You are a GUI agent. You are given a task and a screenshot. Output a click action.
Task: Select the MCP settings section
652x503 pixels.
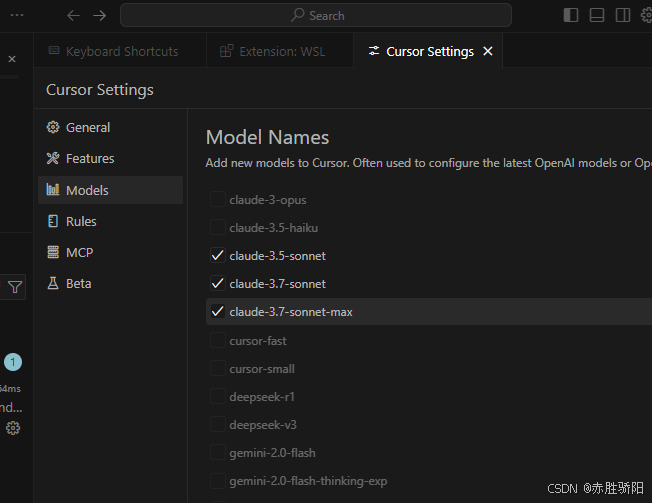79,253
